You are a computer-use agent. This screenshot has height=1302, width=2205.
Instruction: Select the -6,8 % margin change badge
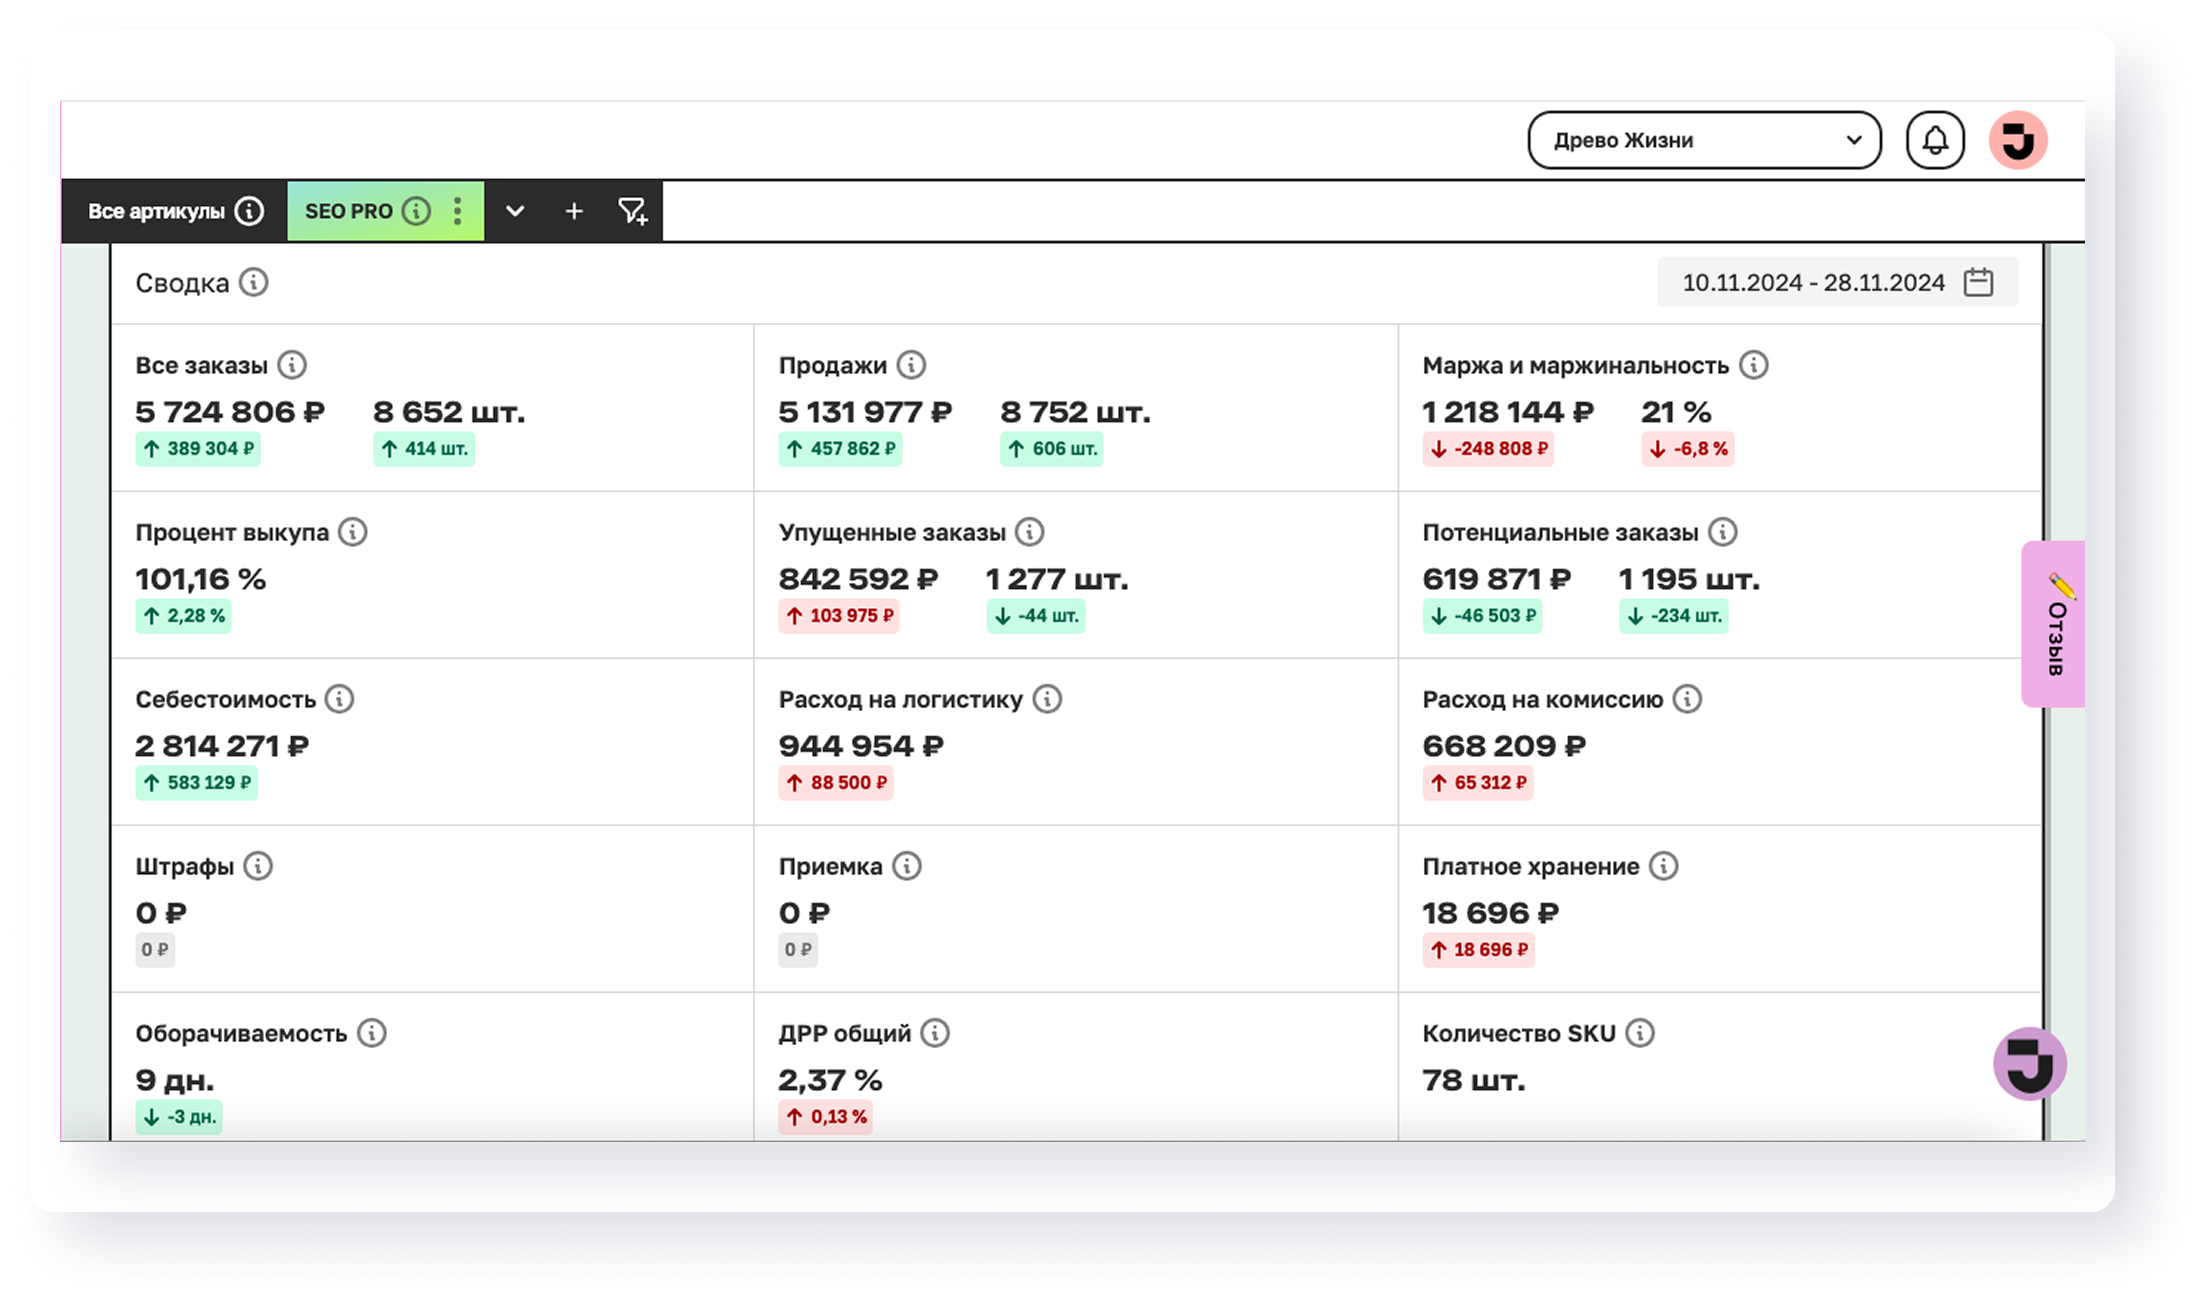[1688, 449]
